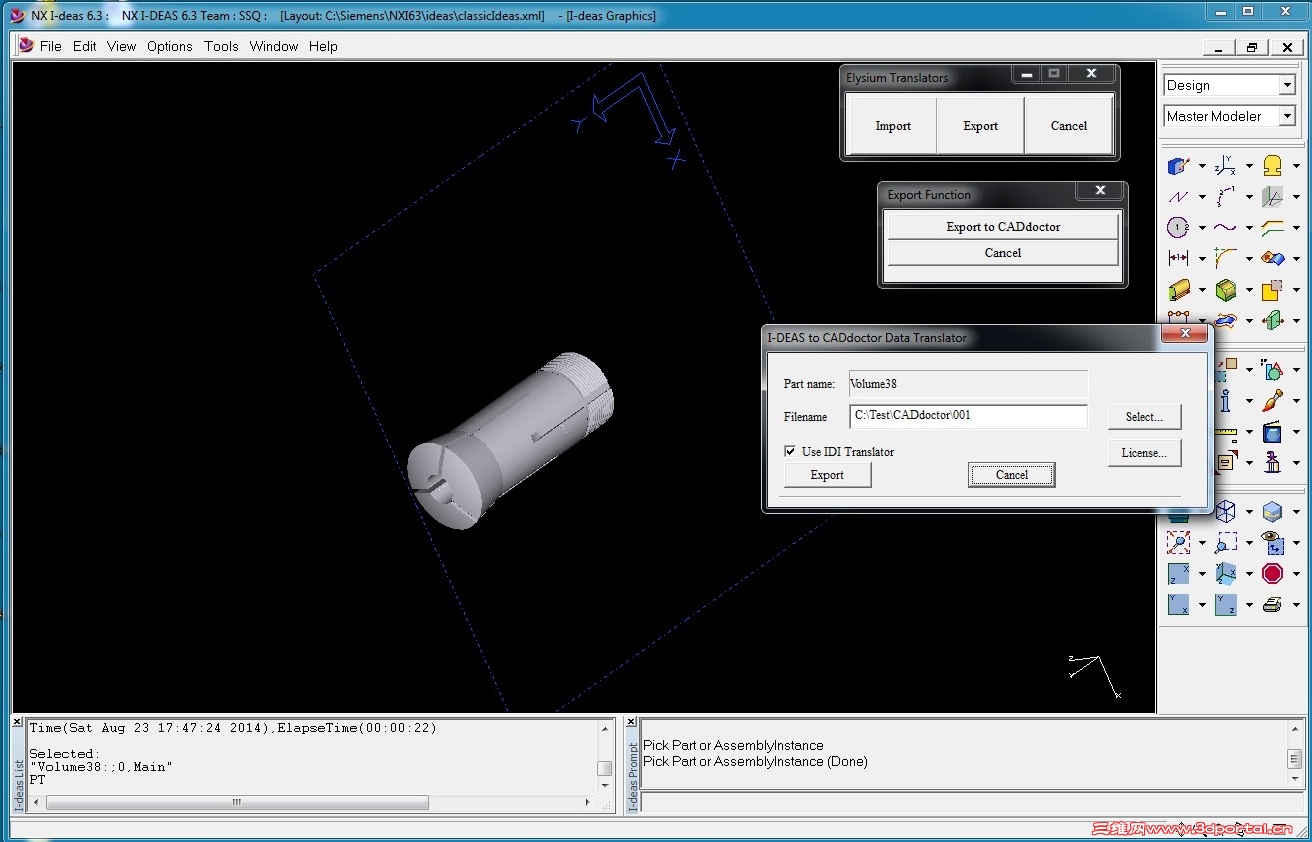Click Cancel in the Export Function dialog
This screenshot has height=842, width=1312.
[x=1003, y=253]
